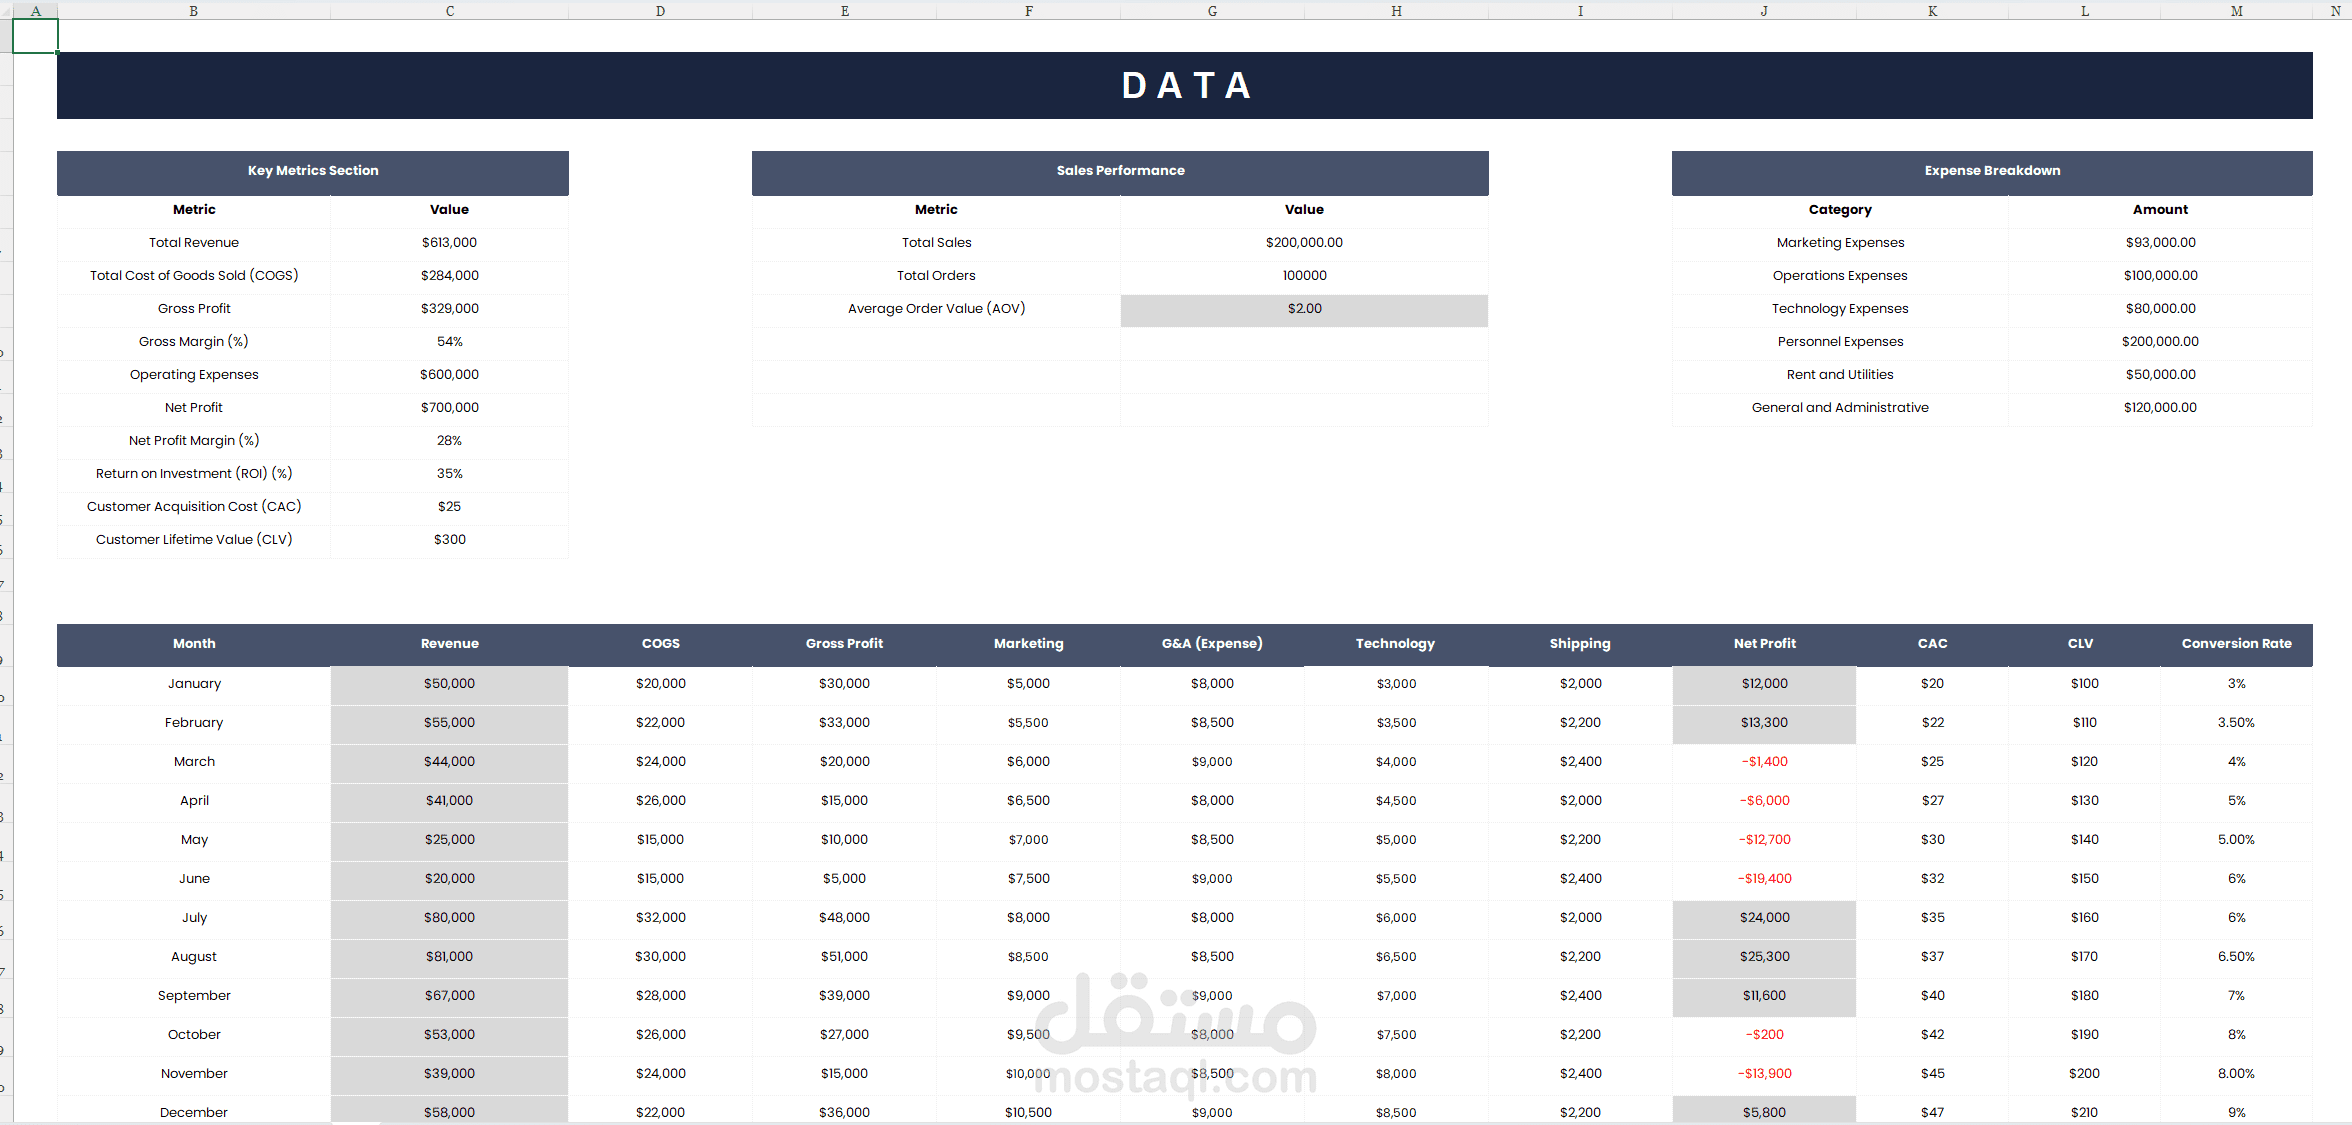Click the Total Revenue value $613,000

[x=449, y=243]
